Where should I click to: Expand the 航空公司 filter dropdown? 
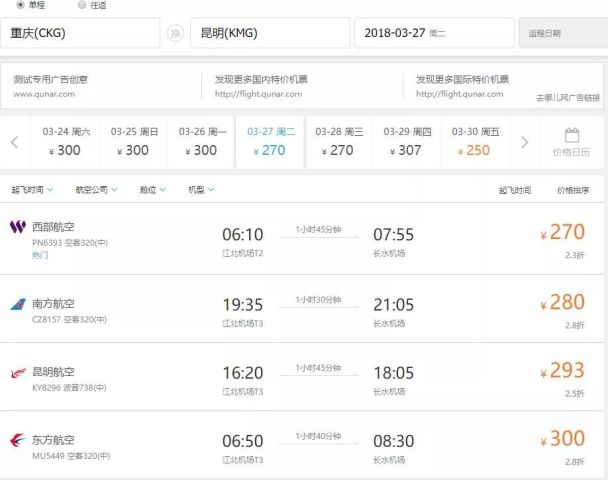[x=96, y=190]
